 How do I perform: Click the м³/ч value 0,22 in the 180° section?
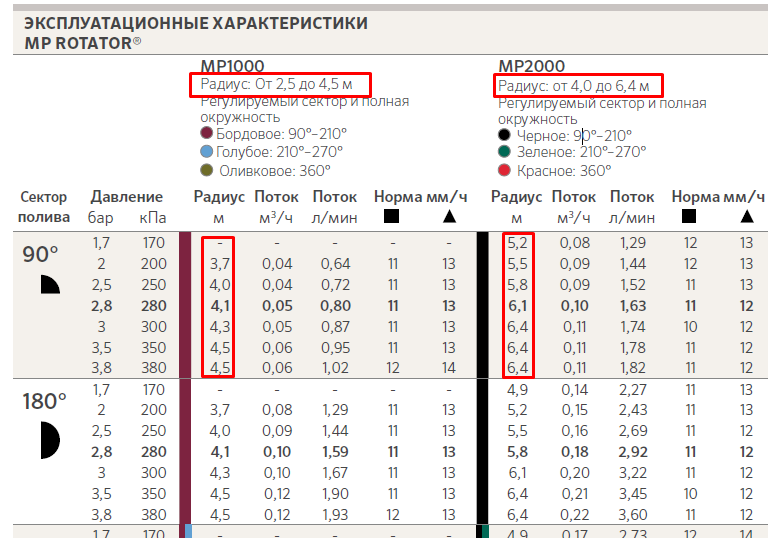[x=575, y=515]
